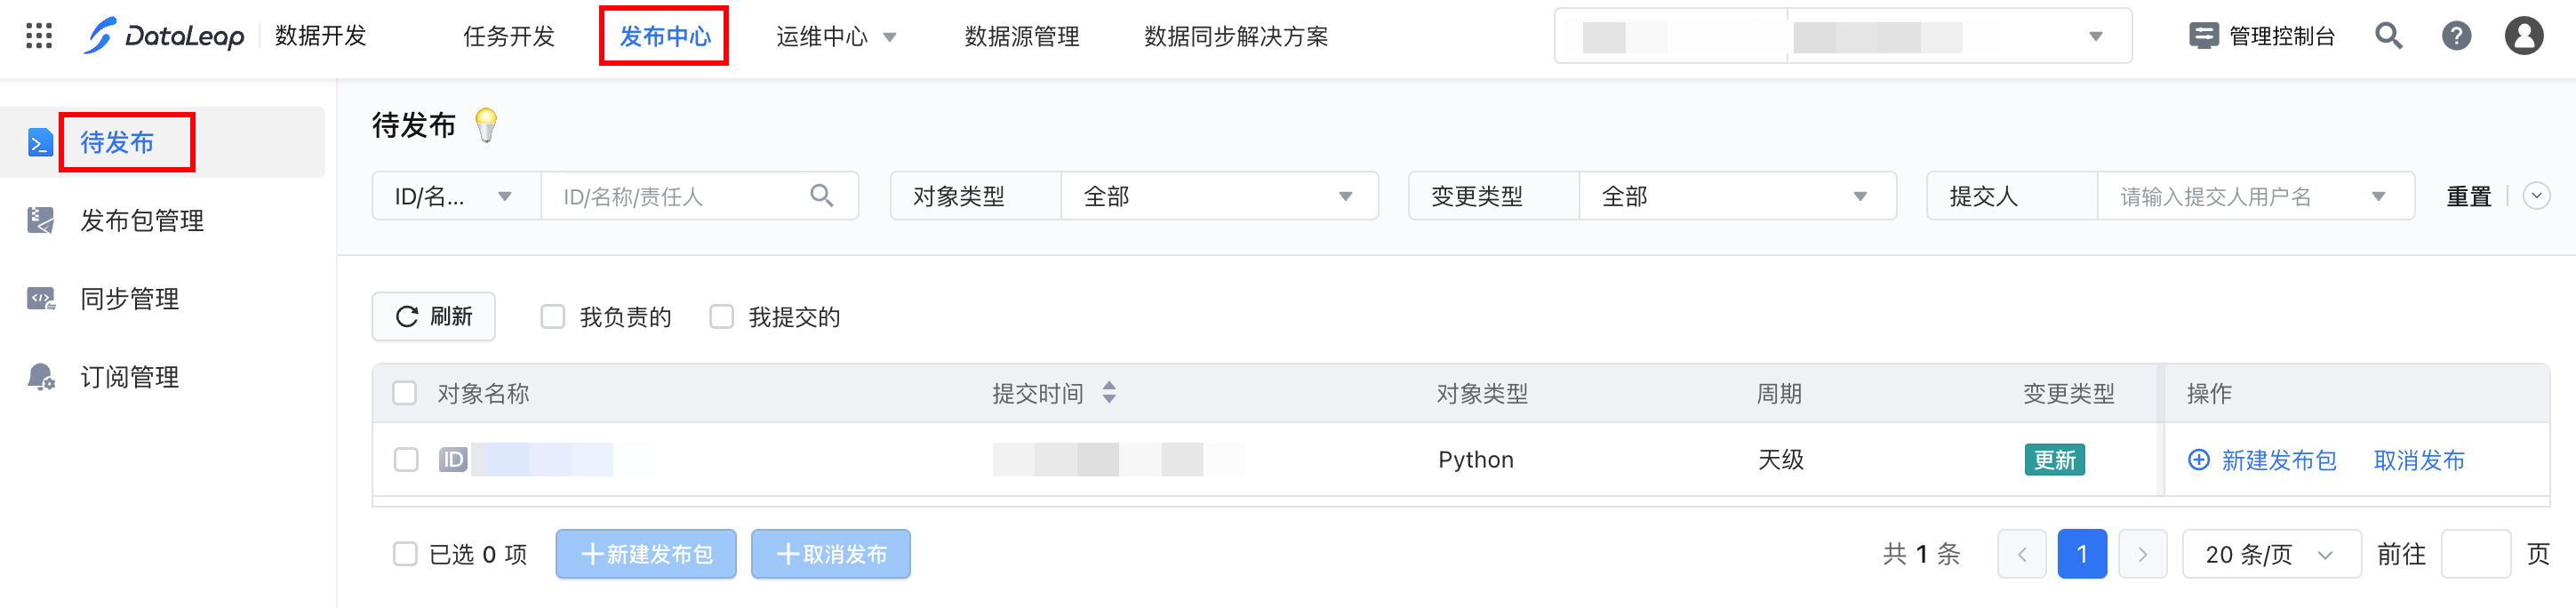2576x608 pixels.
Task: Click the 同步管理 sidebar icon
Action: (x=41, y=299)
